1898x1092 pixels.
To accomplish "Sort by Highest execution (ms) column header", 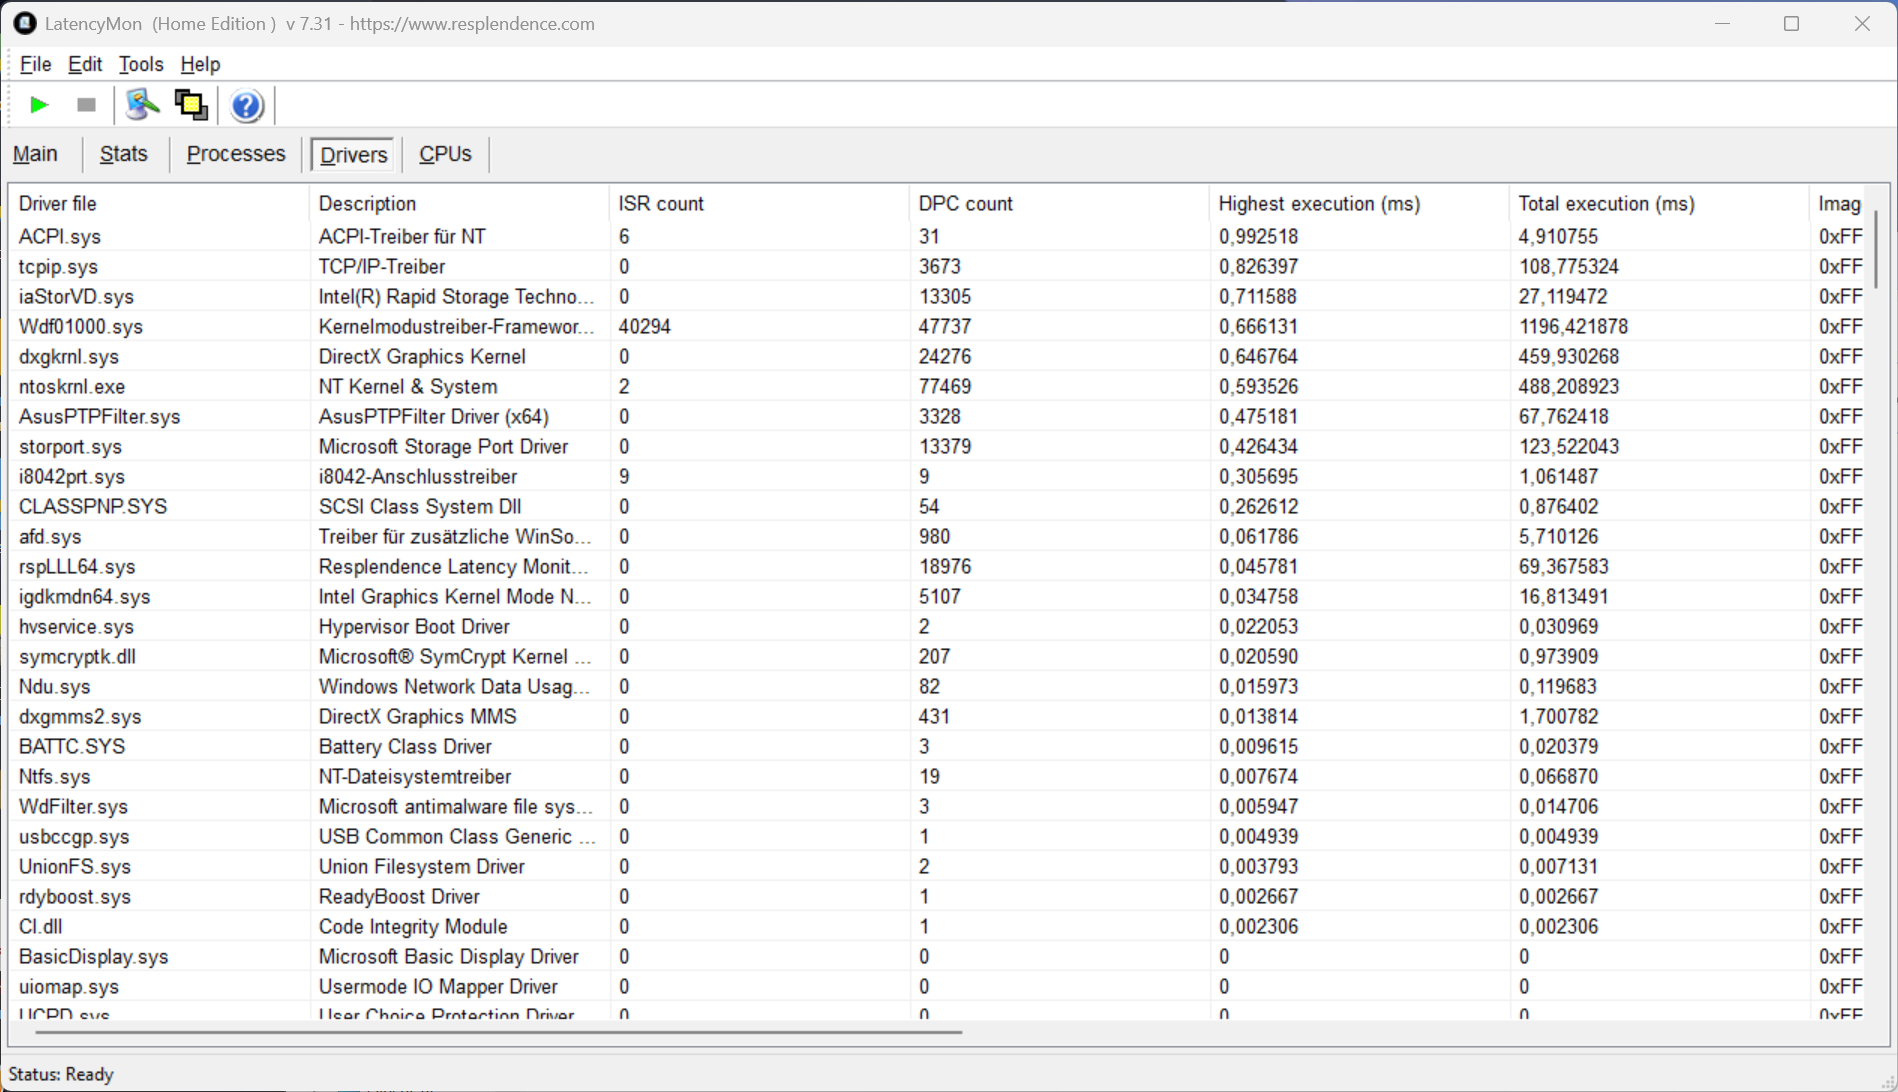I will (1359, 204).
